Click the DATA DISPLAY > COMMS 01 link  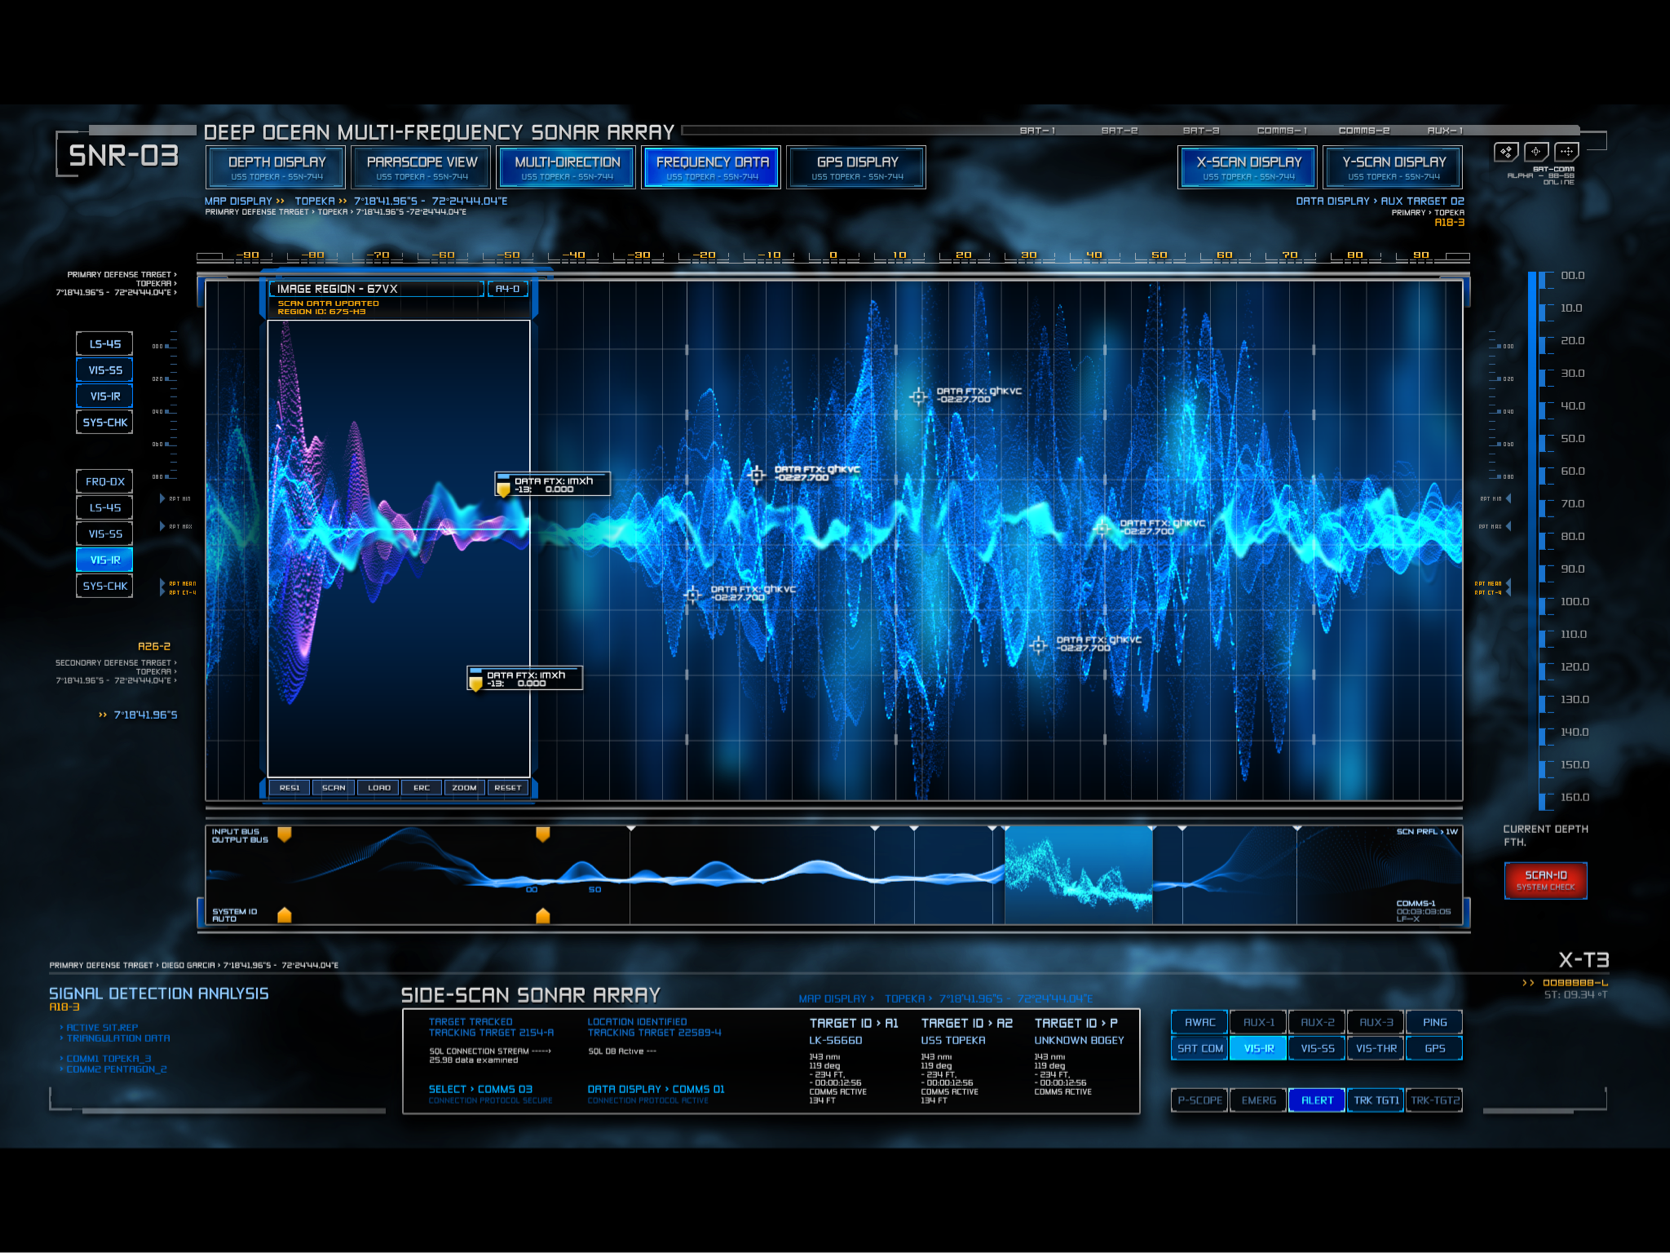(656, 1089)
